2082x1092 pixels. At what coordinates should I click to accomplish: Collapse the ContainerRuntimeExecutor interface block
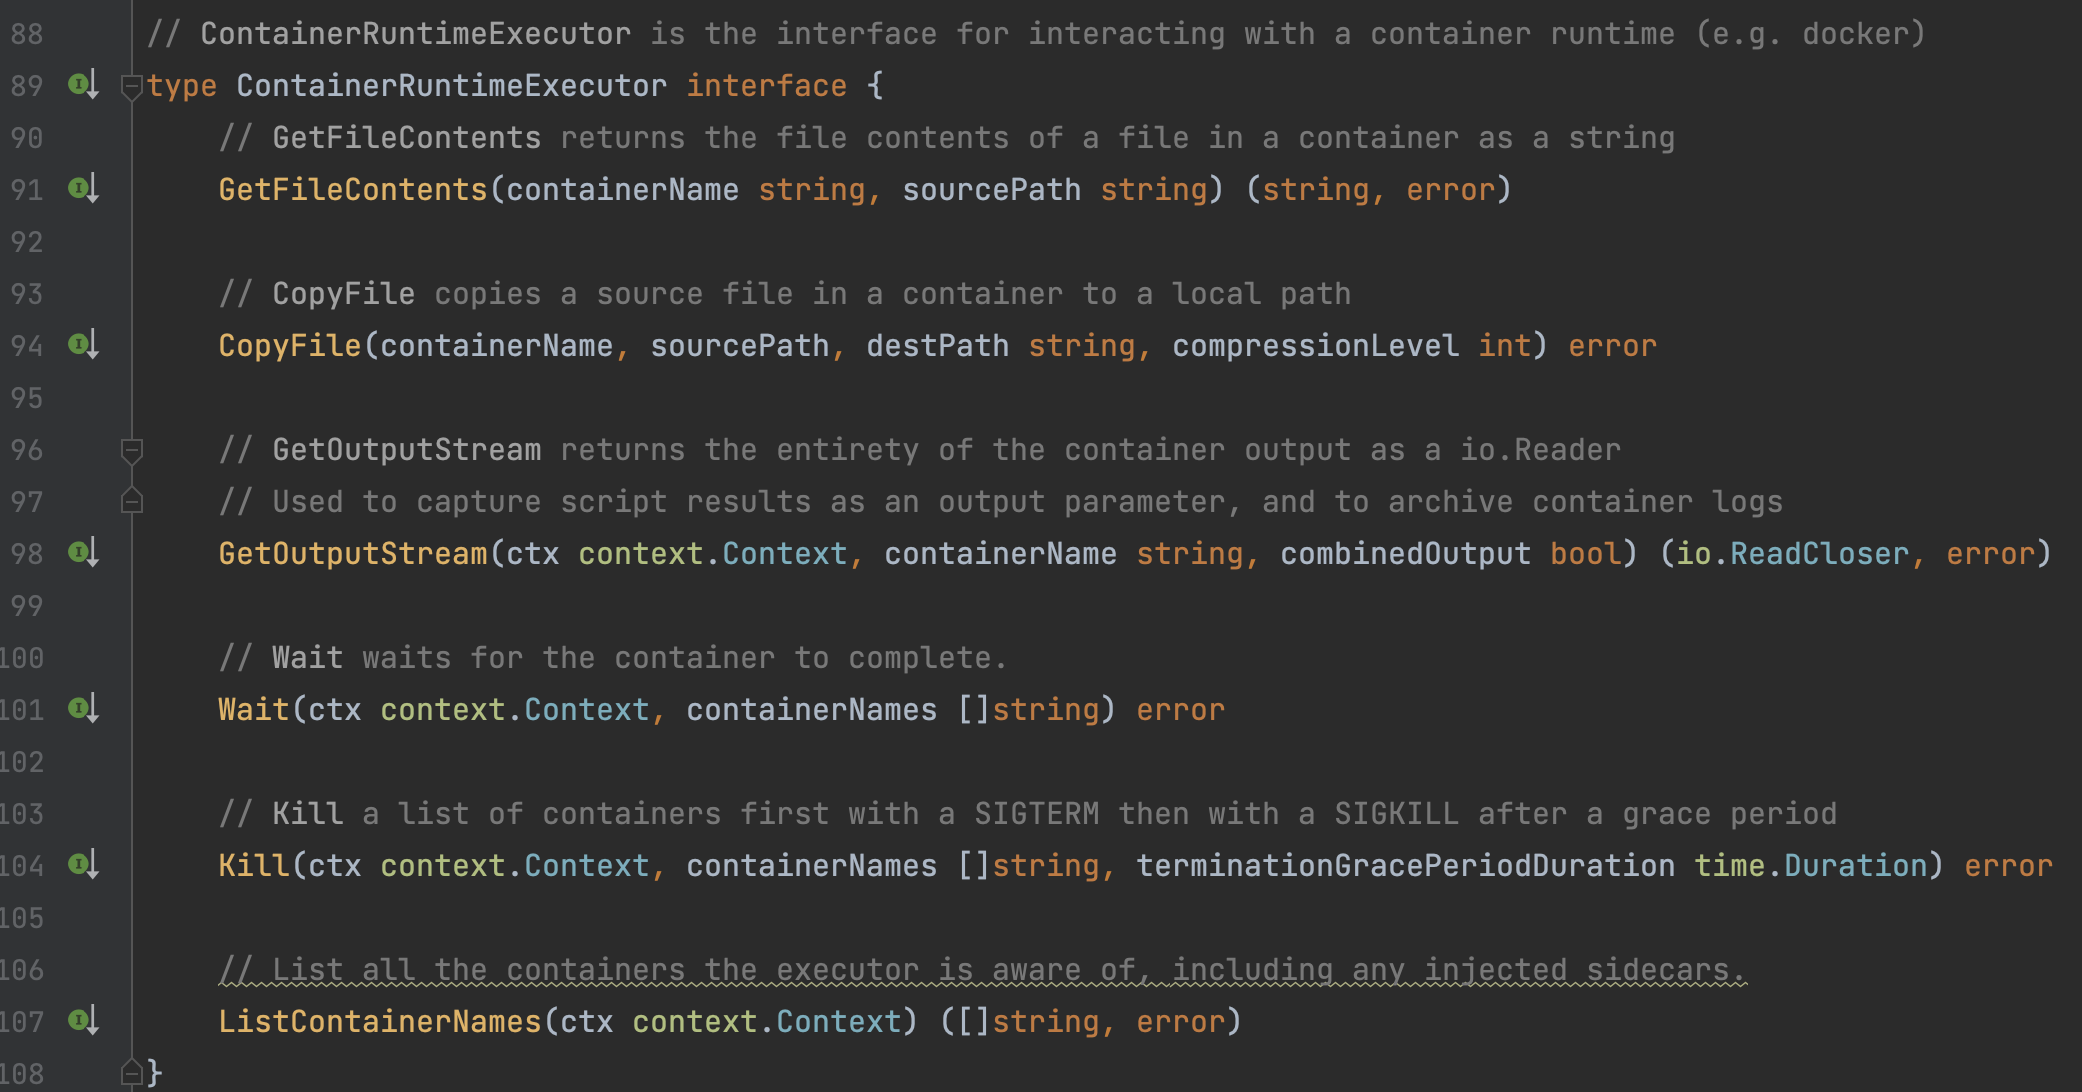click(x=131, y=86)
